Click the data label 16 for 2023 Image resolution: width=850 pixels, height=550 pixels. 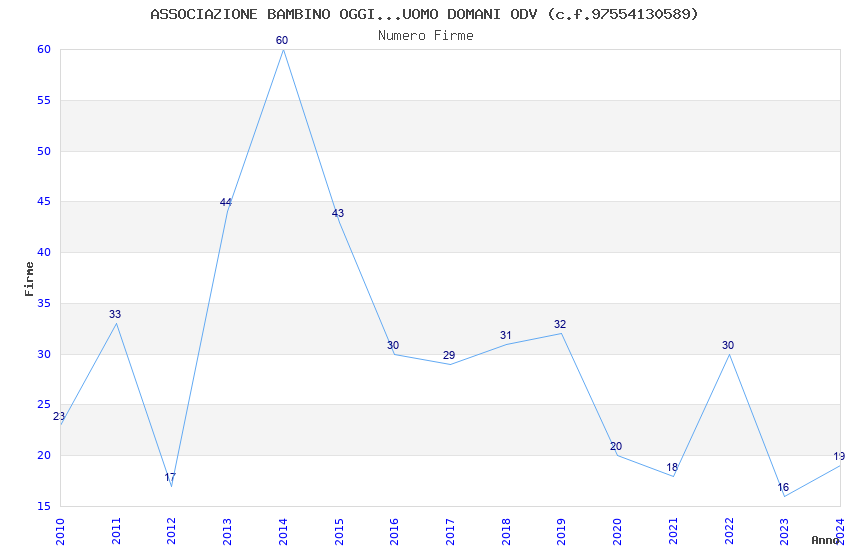783,487
